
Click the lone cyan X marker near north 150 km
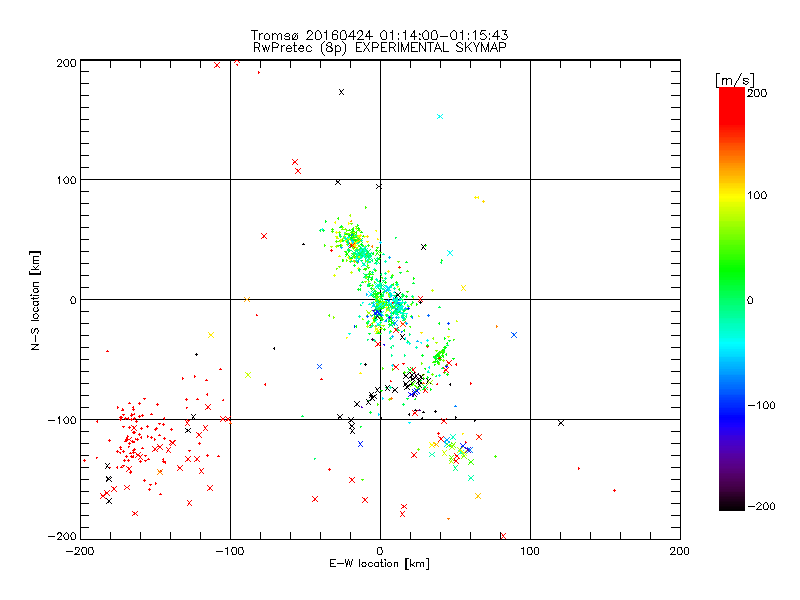(440, 117)
